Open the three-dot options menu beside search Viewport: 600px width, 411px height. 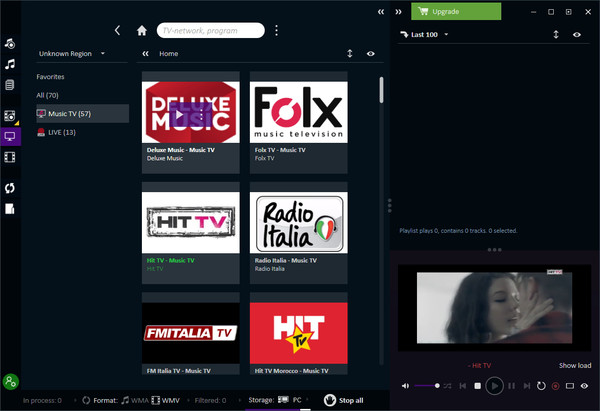tap(276, 31)
